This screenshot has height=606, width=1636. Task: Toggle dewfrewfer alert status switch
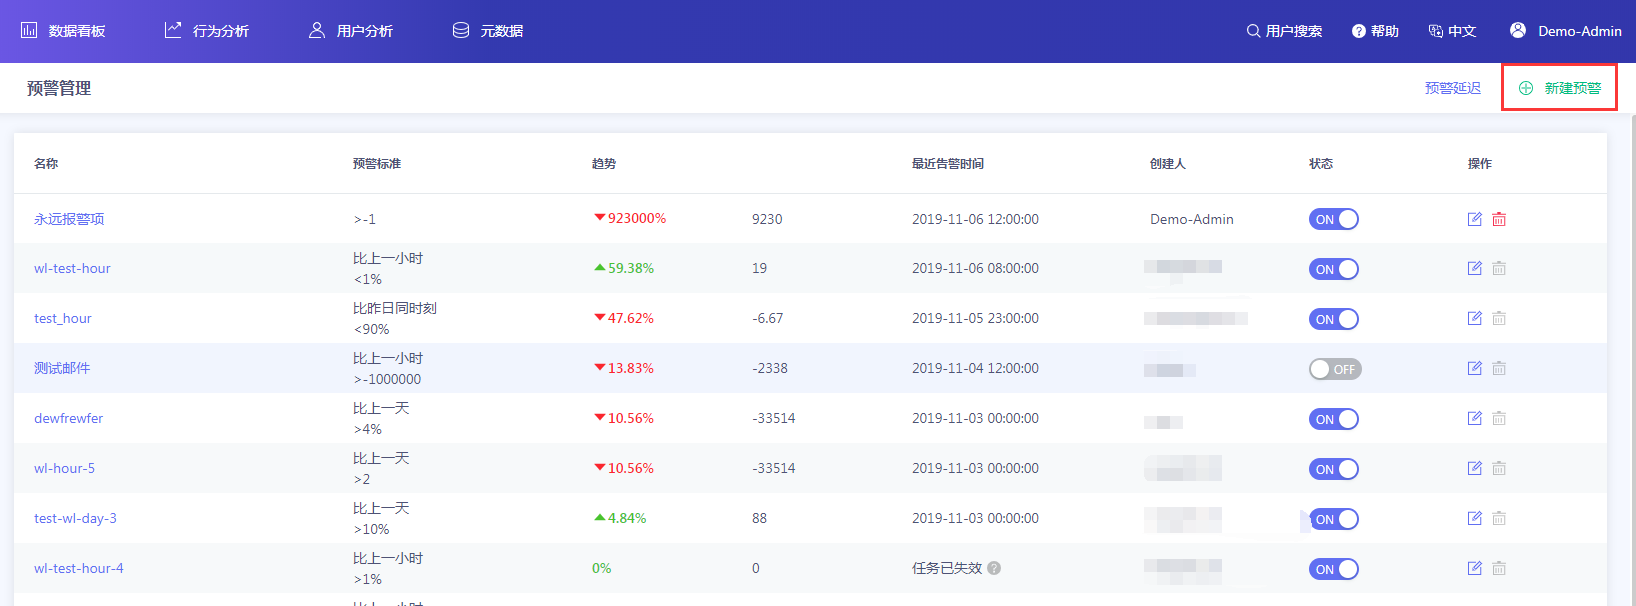pos(1334,419)
